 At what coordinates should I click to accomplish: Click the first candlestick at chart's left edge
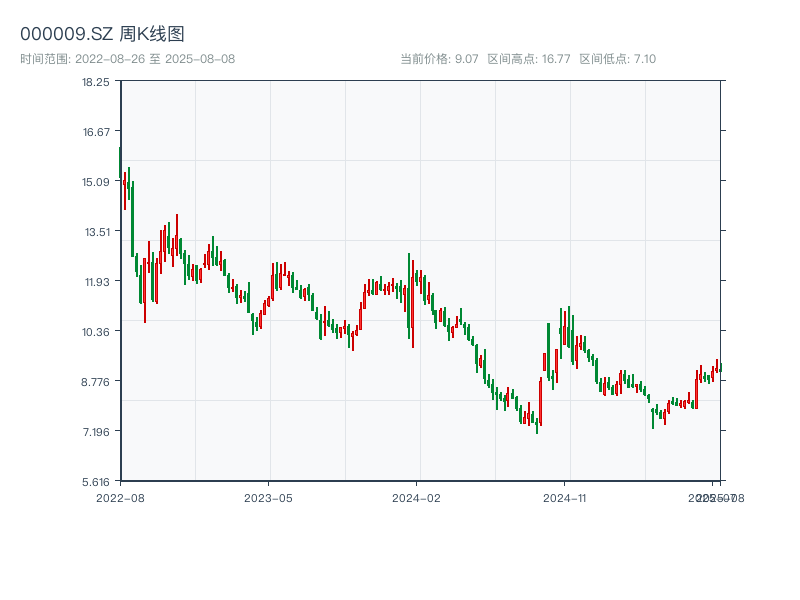pos(121,165)
